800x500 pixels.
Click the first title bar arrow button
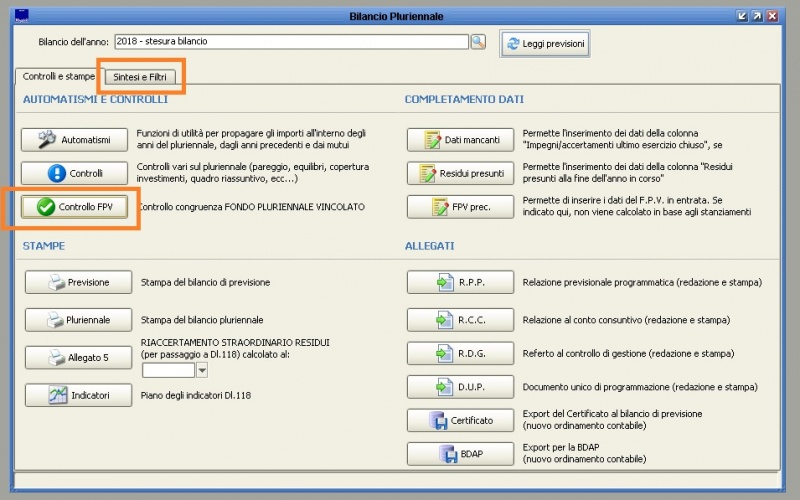click(x=742, y=16)
